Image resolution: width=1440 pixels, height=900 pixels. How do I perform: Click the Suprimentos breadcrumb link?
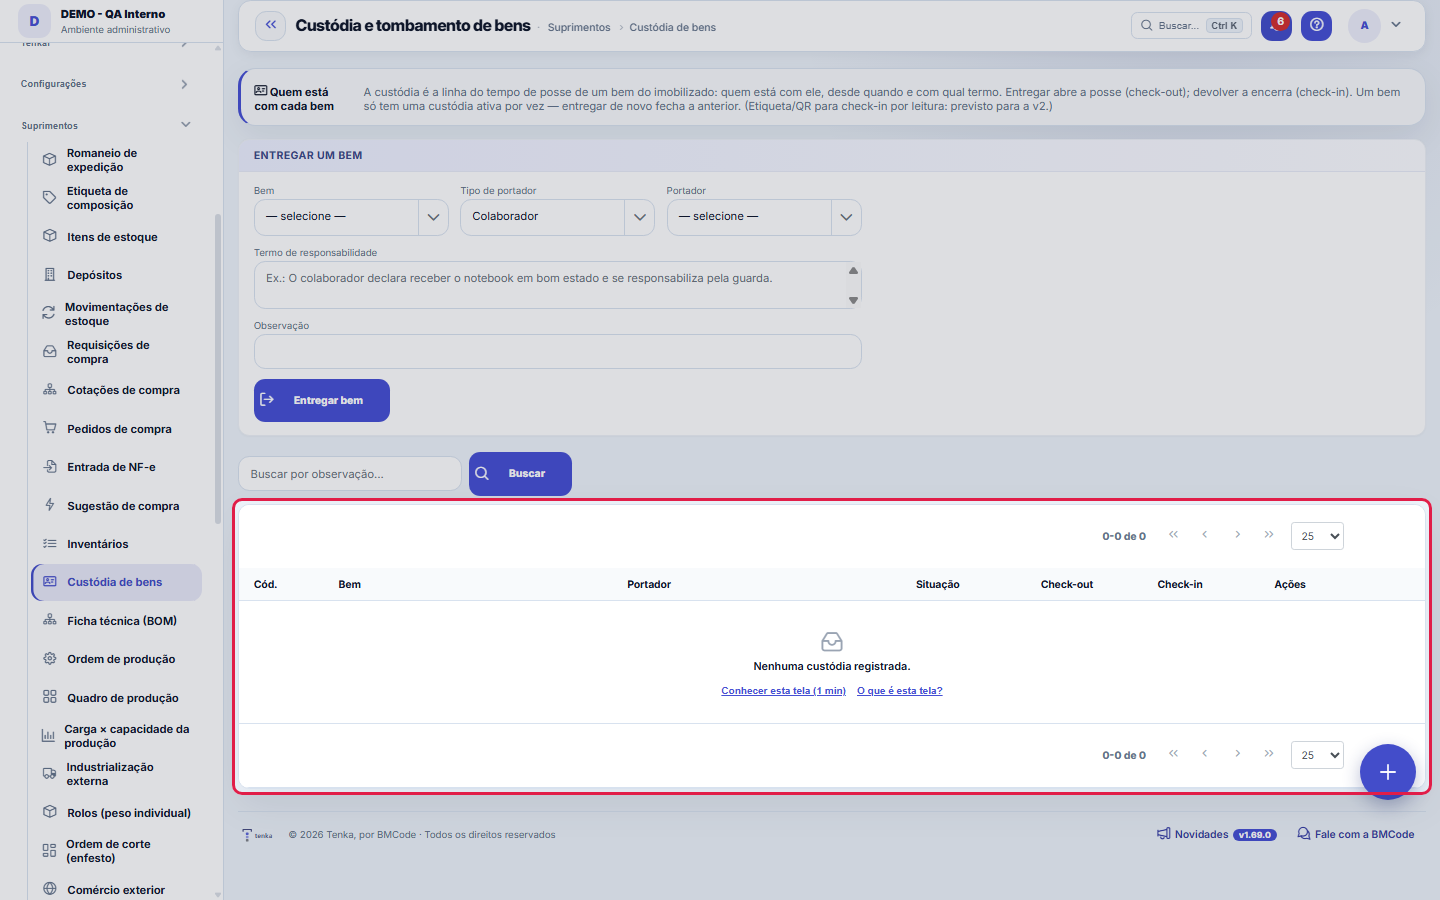click(x=579, y=27)
